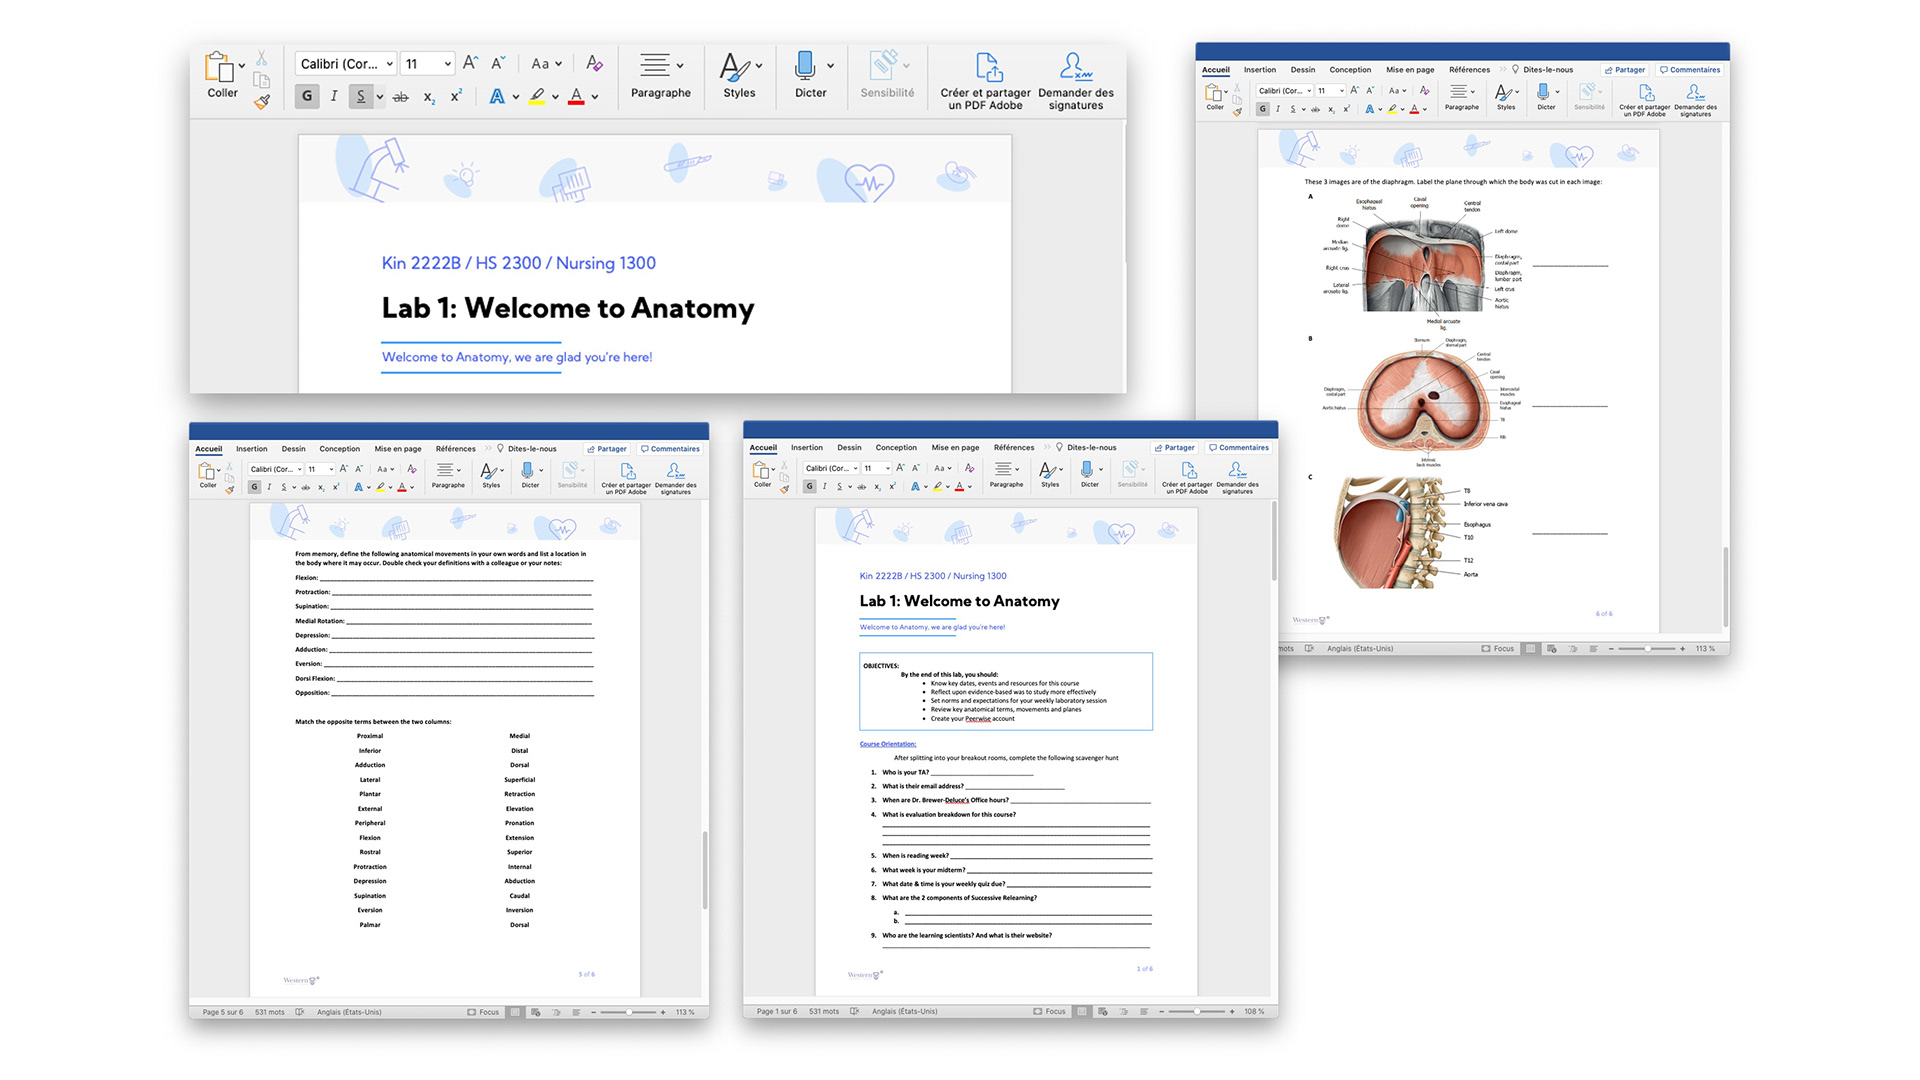Toggle superscript in the enlarged ribbon window

(x=456, y=96)
